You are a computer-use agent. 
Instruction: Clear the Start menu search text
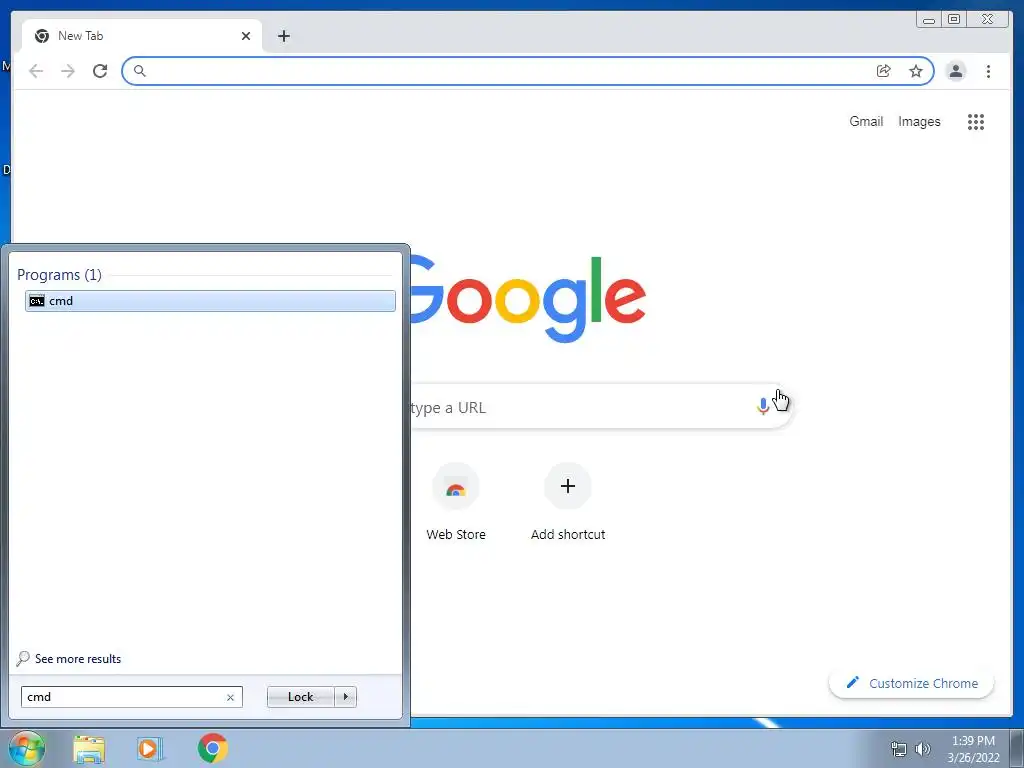tap(230, 697)
